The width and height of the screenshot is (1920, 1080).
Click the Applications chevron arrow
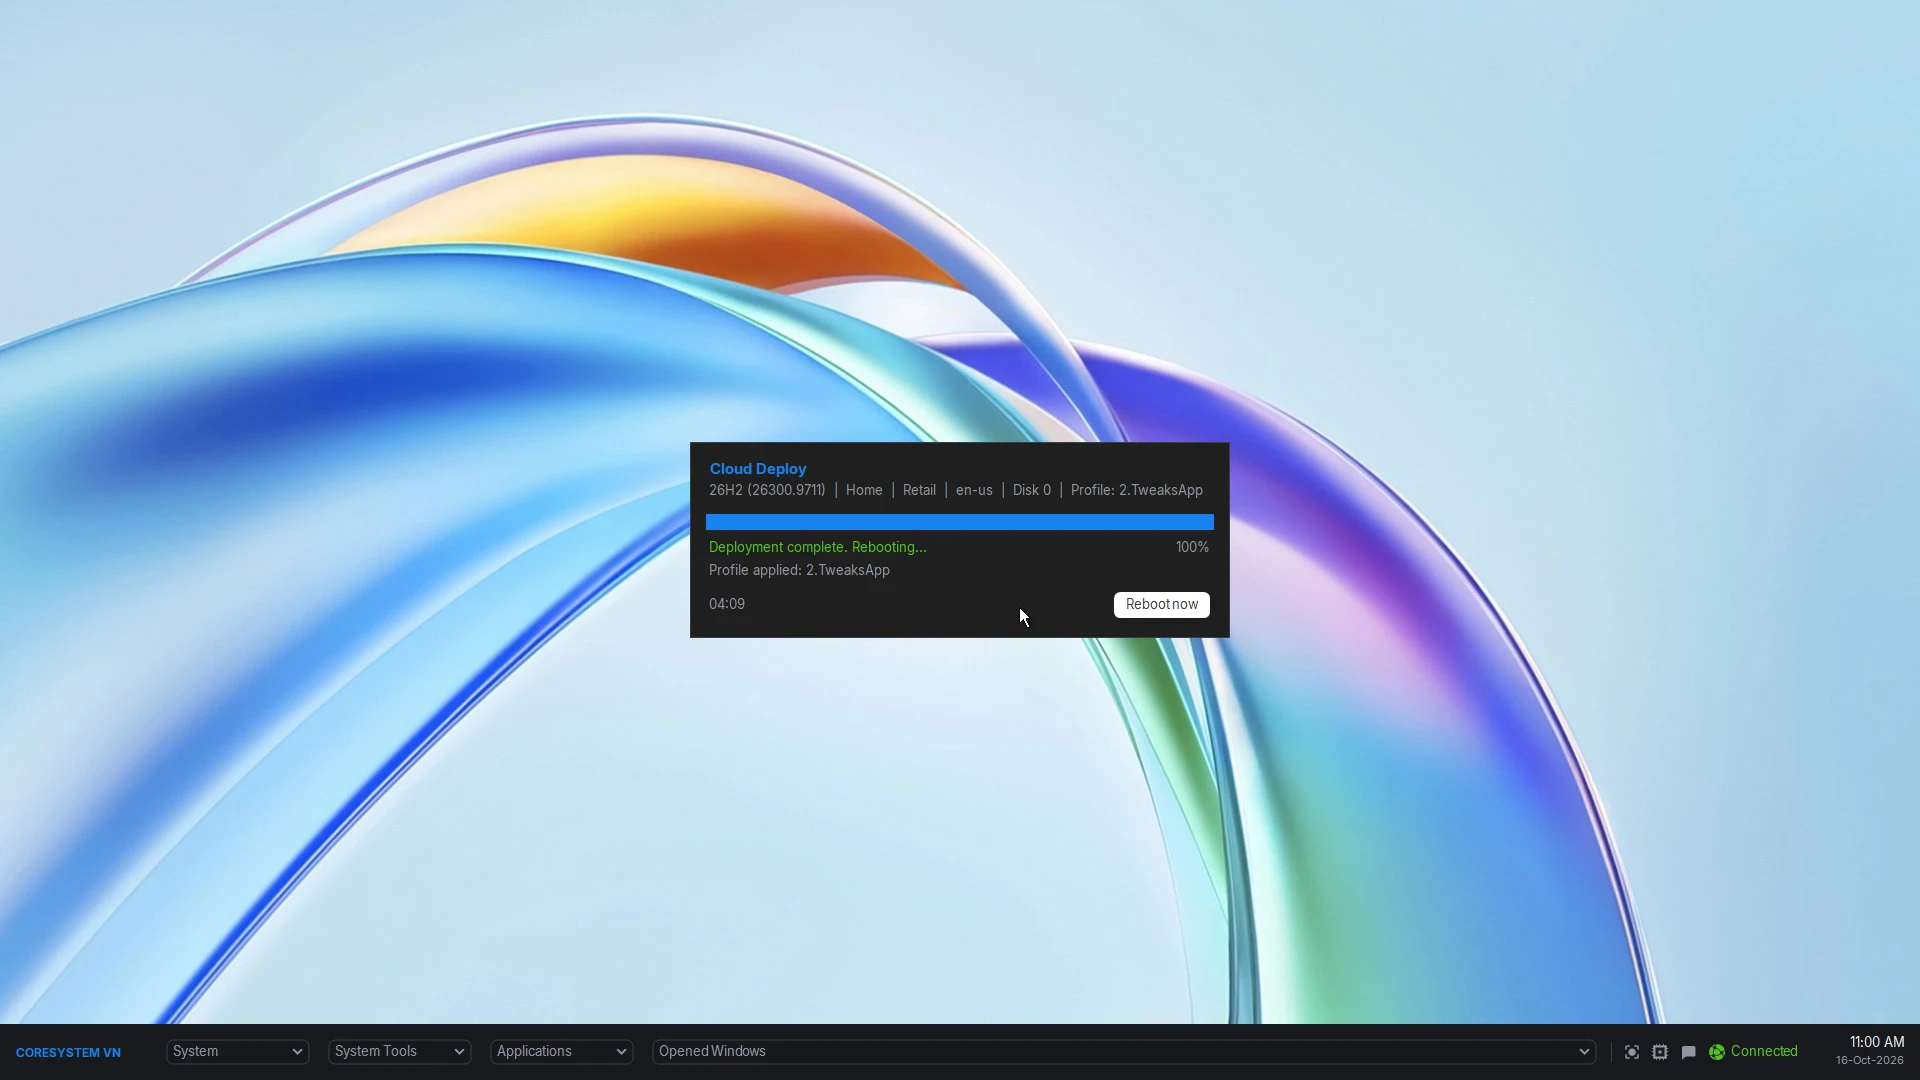[621, 1052]
